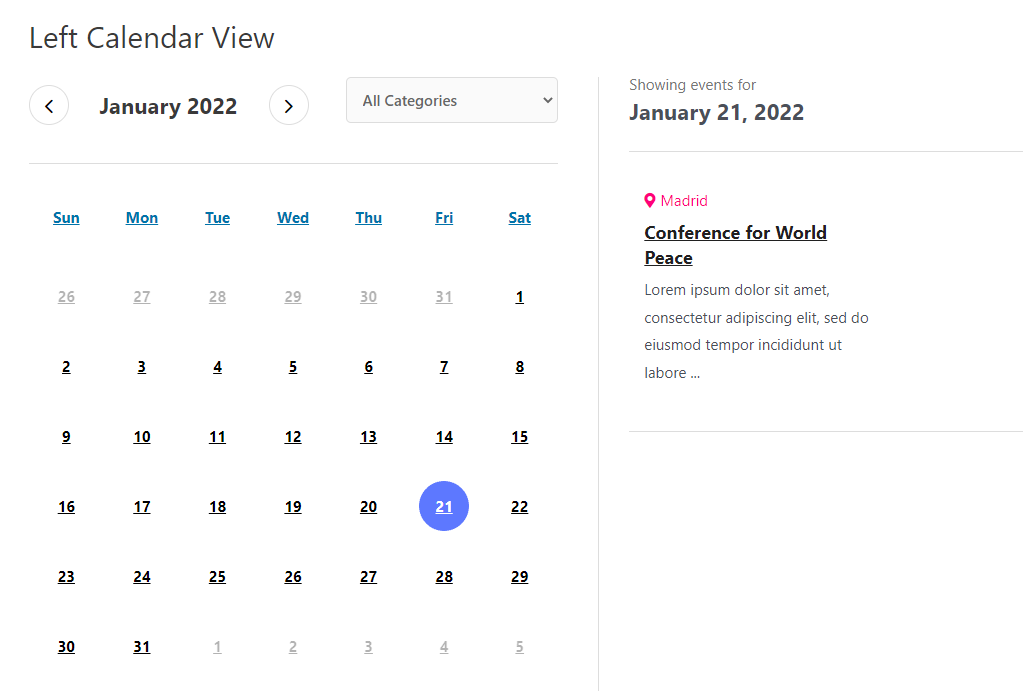Go to previous month with left arrow

coord(49,106)
